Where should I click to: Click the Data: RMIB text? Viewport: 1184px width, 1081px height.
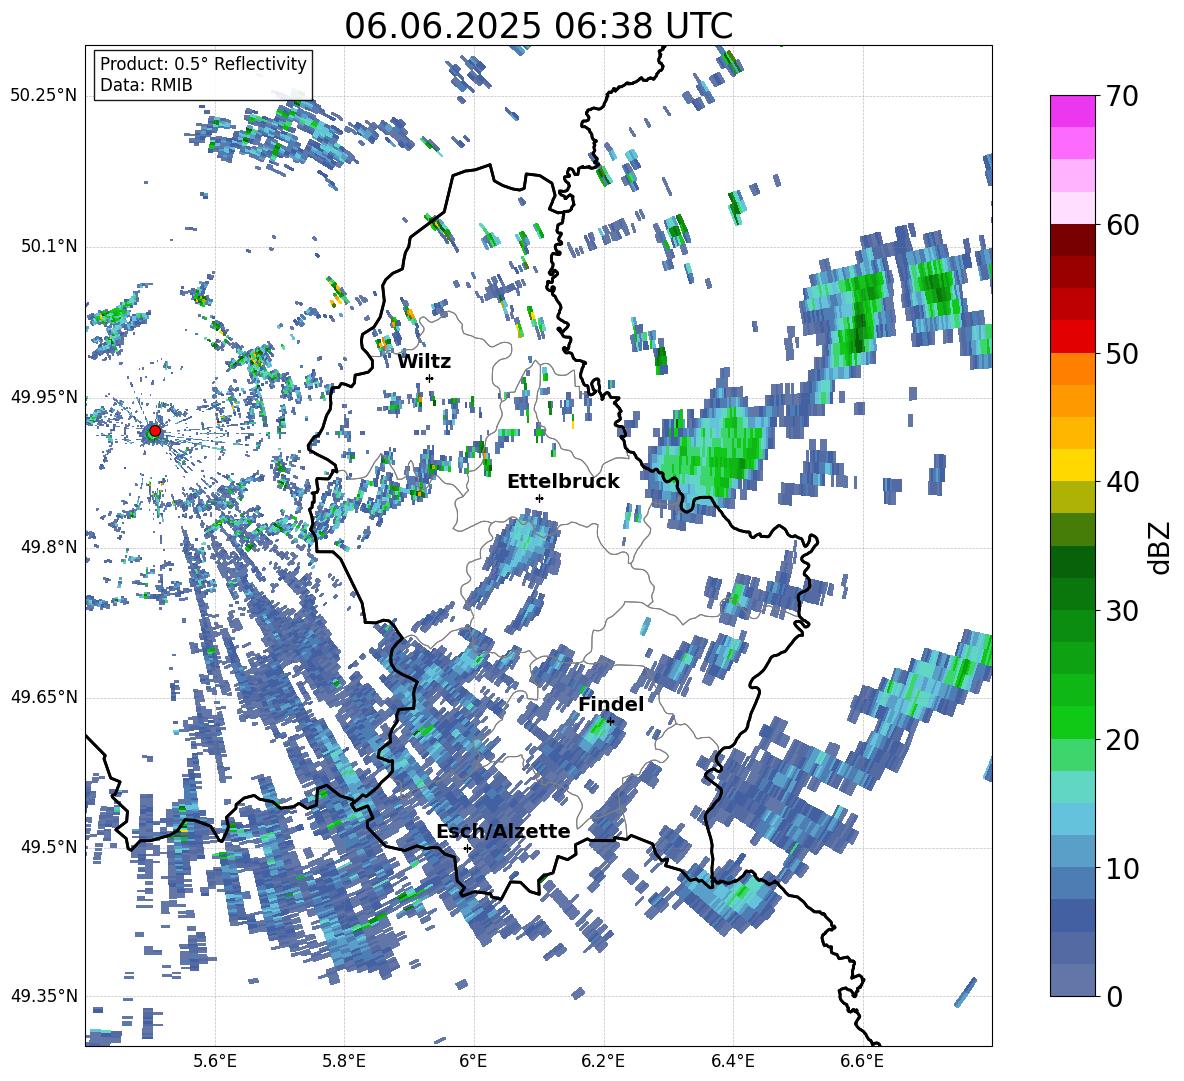pos(146,85)
